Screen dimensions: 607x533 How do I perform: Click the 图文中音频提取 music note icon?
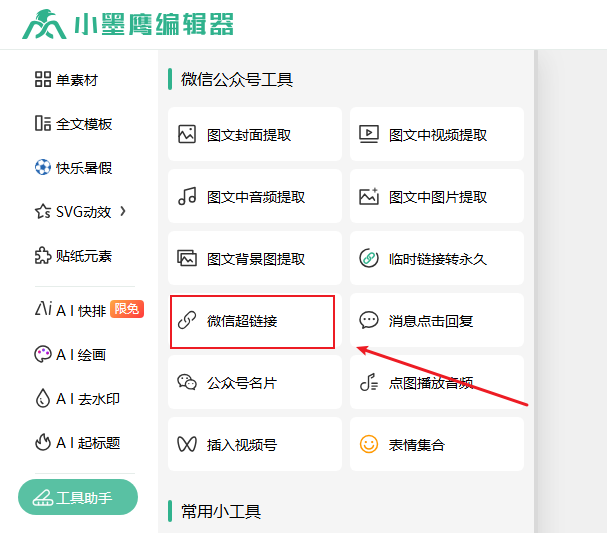pos(187,196)
